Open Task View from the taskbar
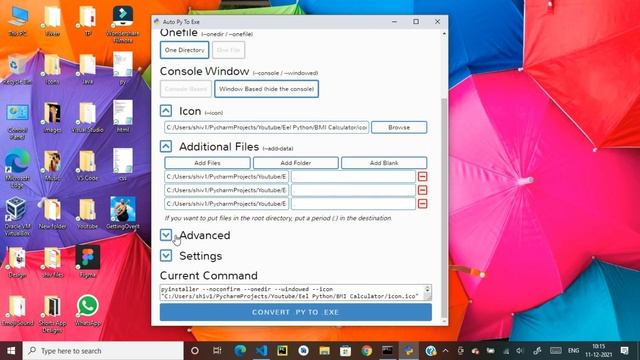 (217, 351)
